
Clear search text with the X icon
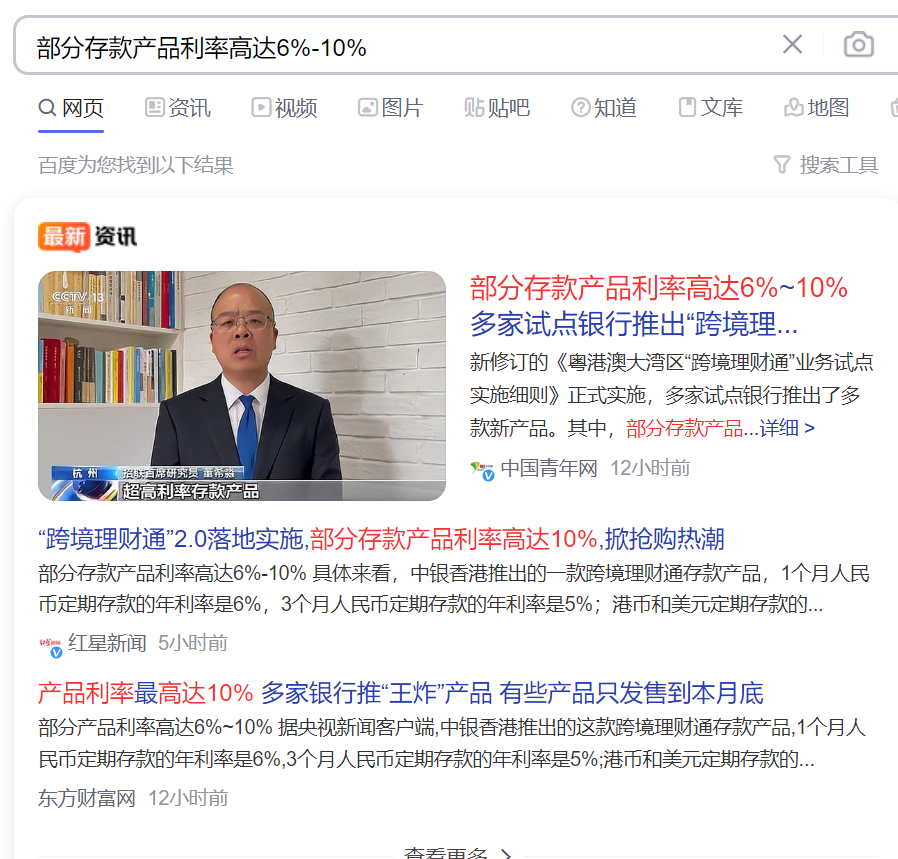tap(793, 45)
